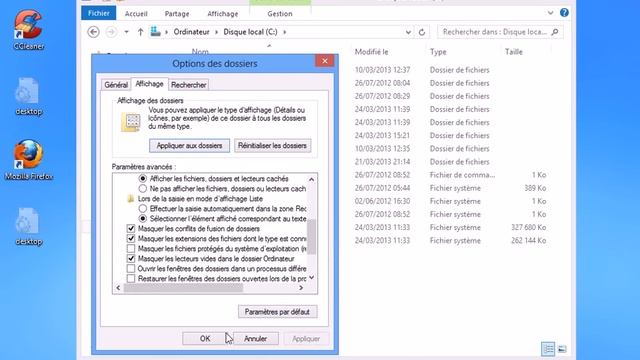Select the desktop file icon below CCleaner
The height and width of the screenshot is (360, 640).
pos(28,96)
